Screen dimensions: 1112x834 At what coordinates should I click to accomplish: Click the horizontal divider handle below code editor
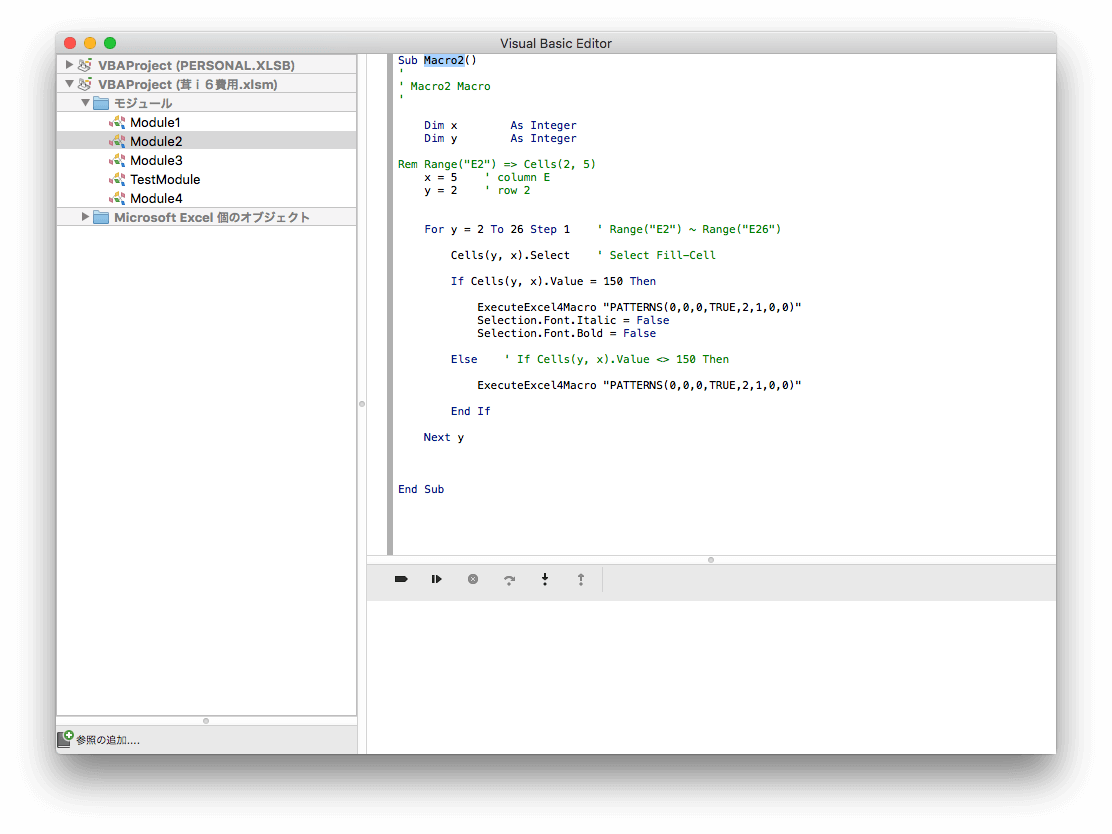point(711,560)
